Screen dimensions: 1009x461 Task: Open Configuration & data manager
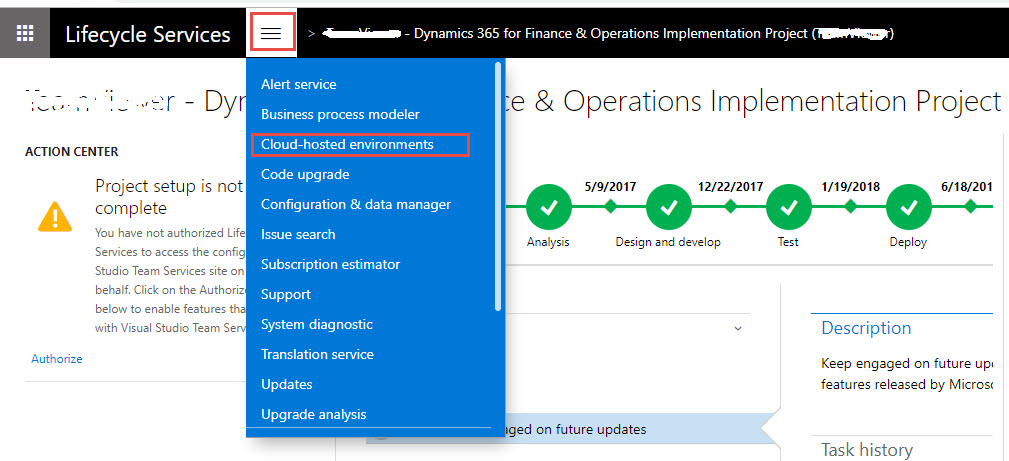click(355, 205)
